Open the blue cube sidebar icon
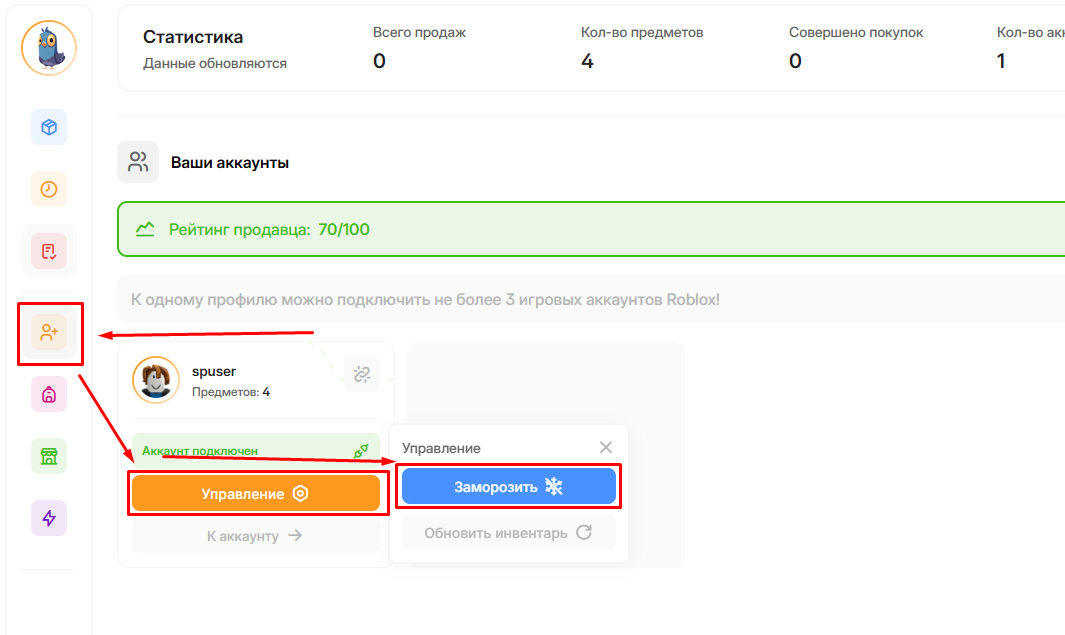 (x=49, y=127)
